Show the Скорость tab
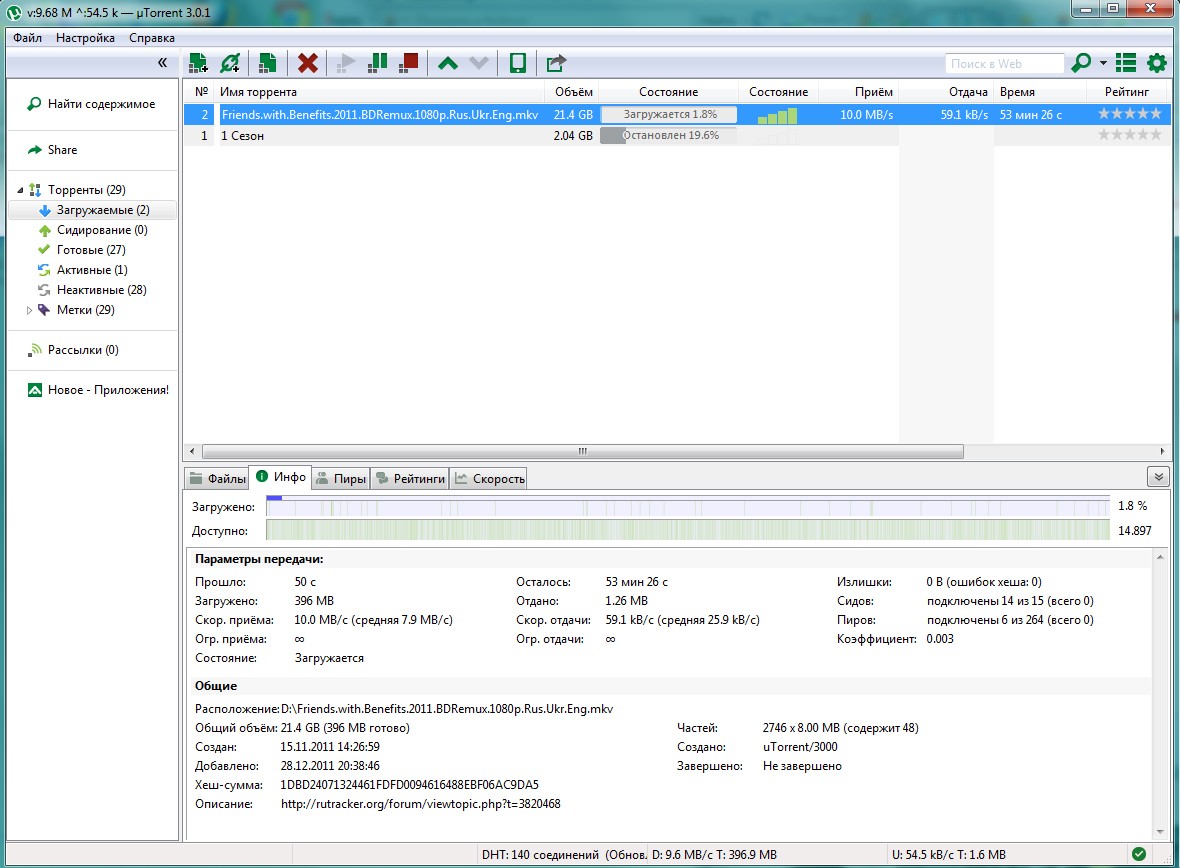Viewport: 1180px width, 868px height. [x=489, y=479]
